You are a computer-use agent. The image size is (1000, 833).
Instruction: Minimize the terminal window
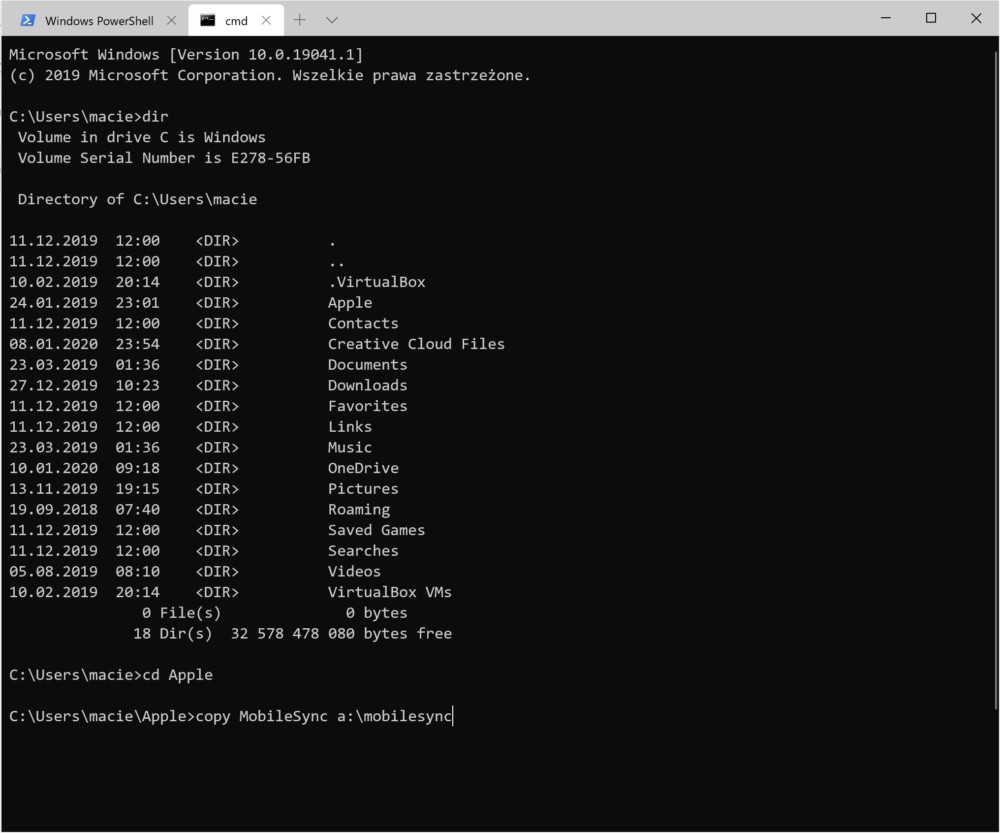pyautogui.click(x=885, y=18)
